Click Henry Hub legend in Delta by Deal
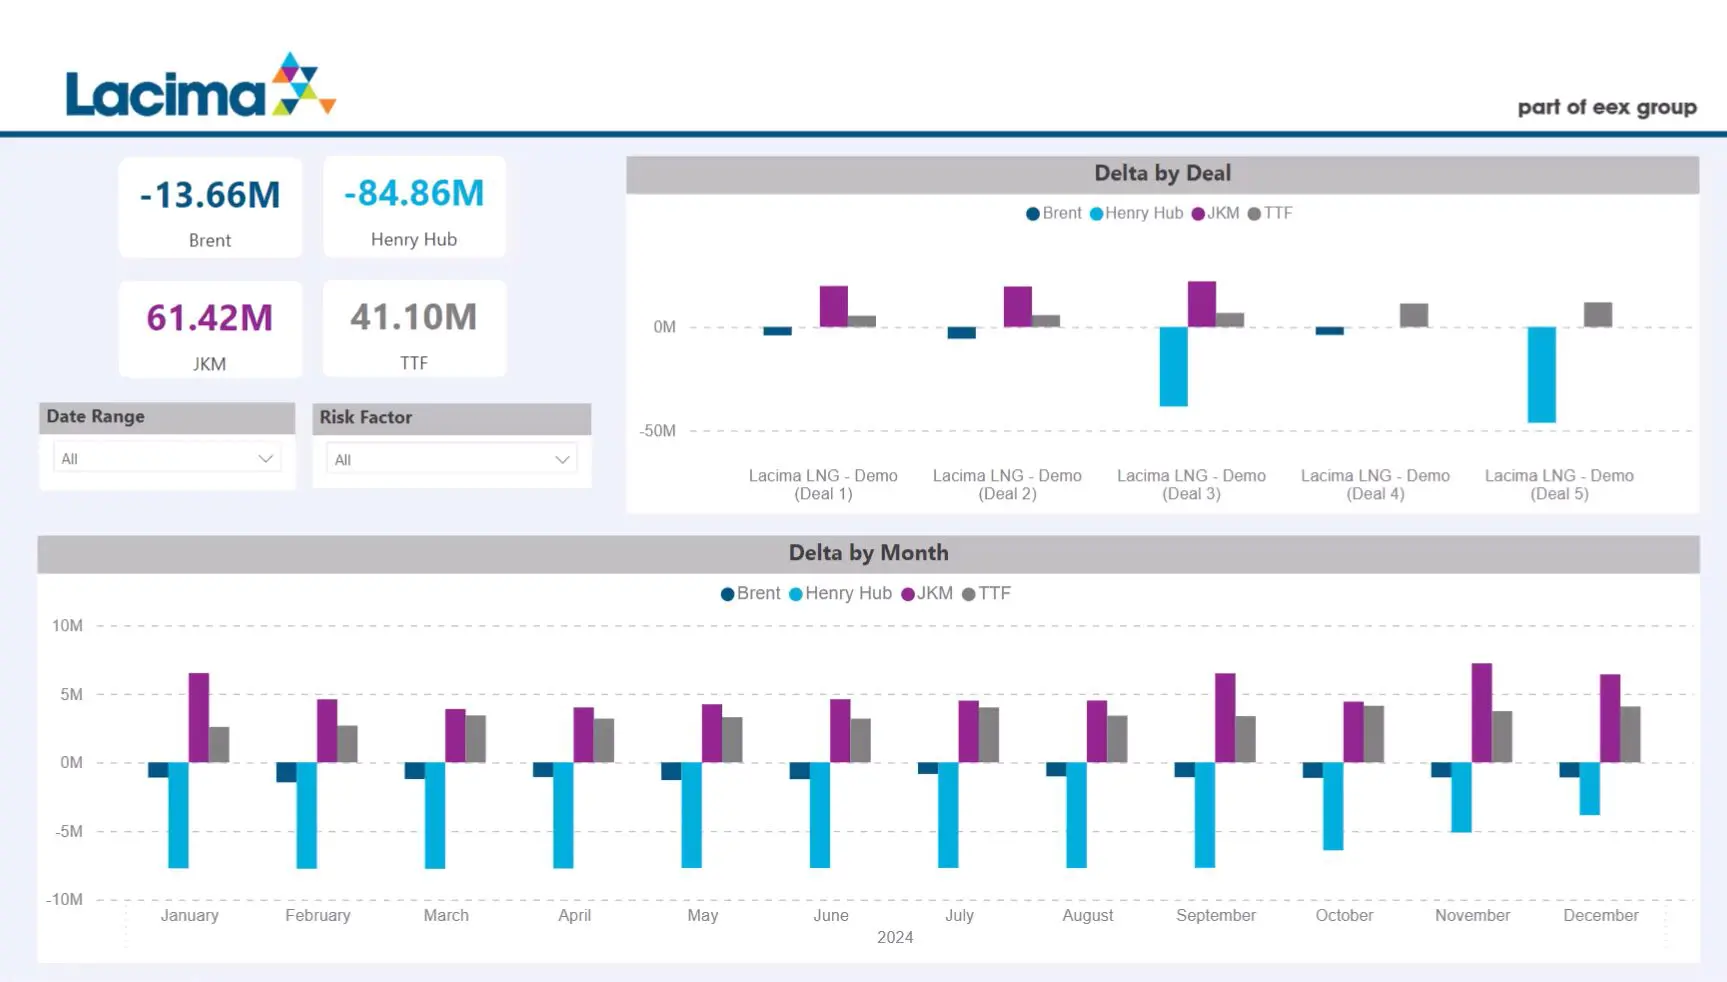 tap(1136, 213)
